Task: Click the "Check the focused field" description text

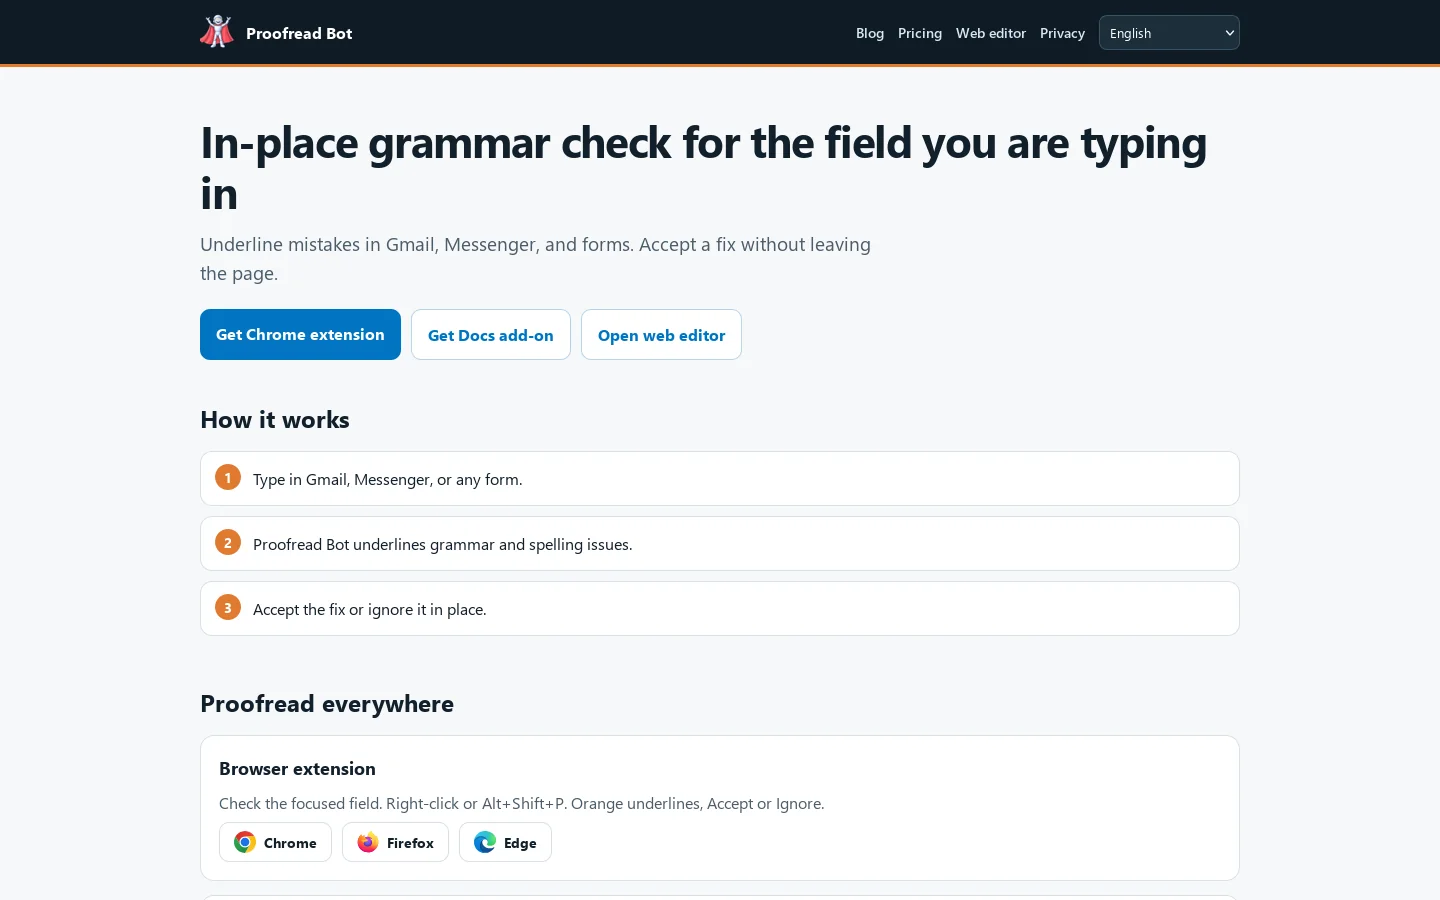Action: (522, 803)
